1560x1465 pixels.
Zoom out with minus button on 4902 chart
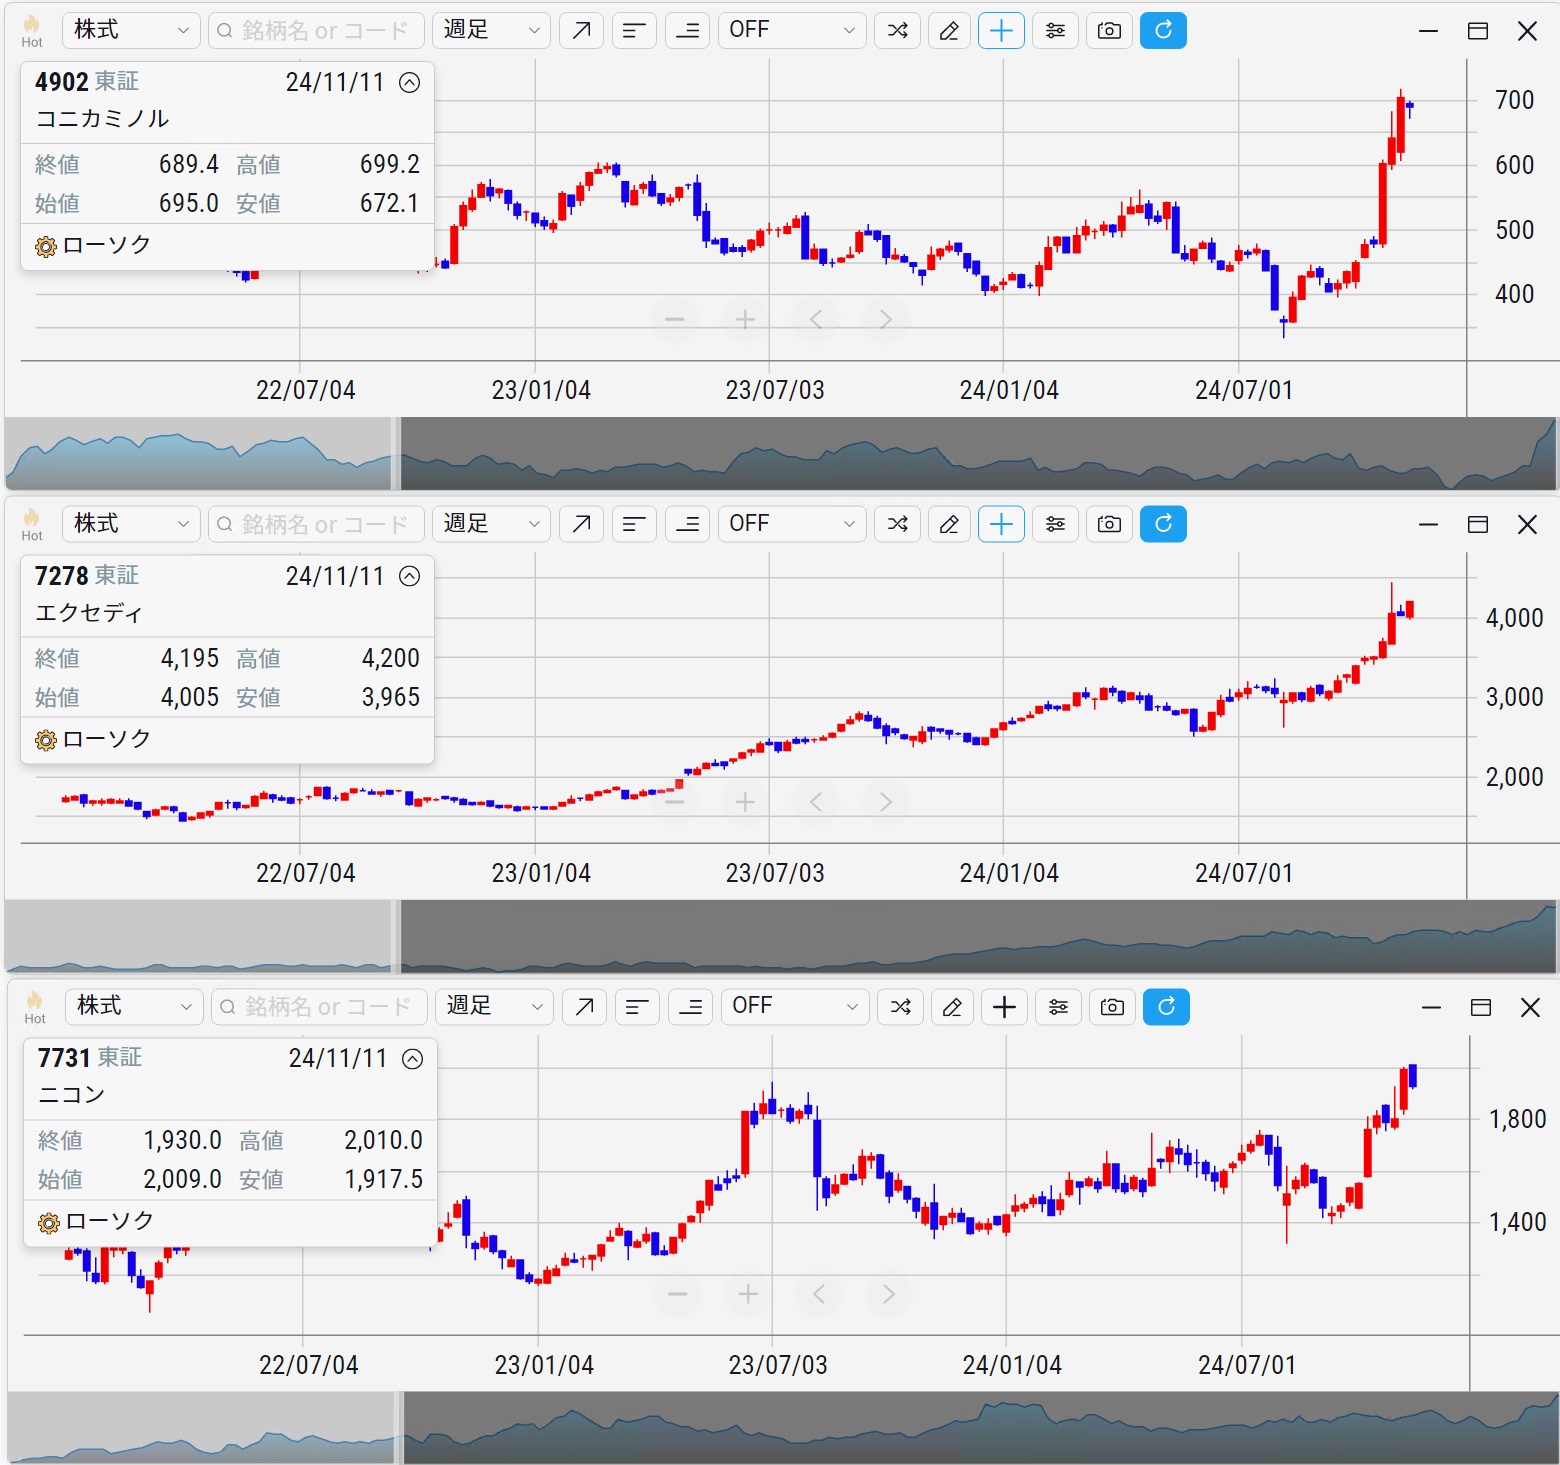pyautogui.click(x=675, y=319)
